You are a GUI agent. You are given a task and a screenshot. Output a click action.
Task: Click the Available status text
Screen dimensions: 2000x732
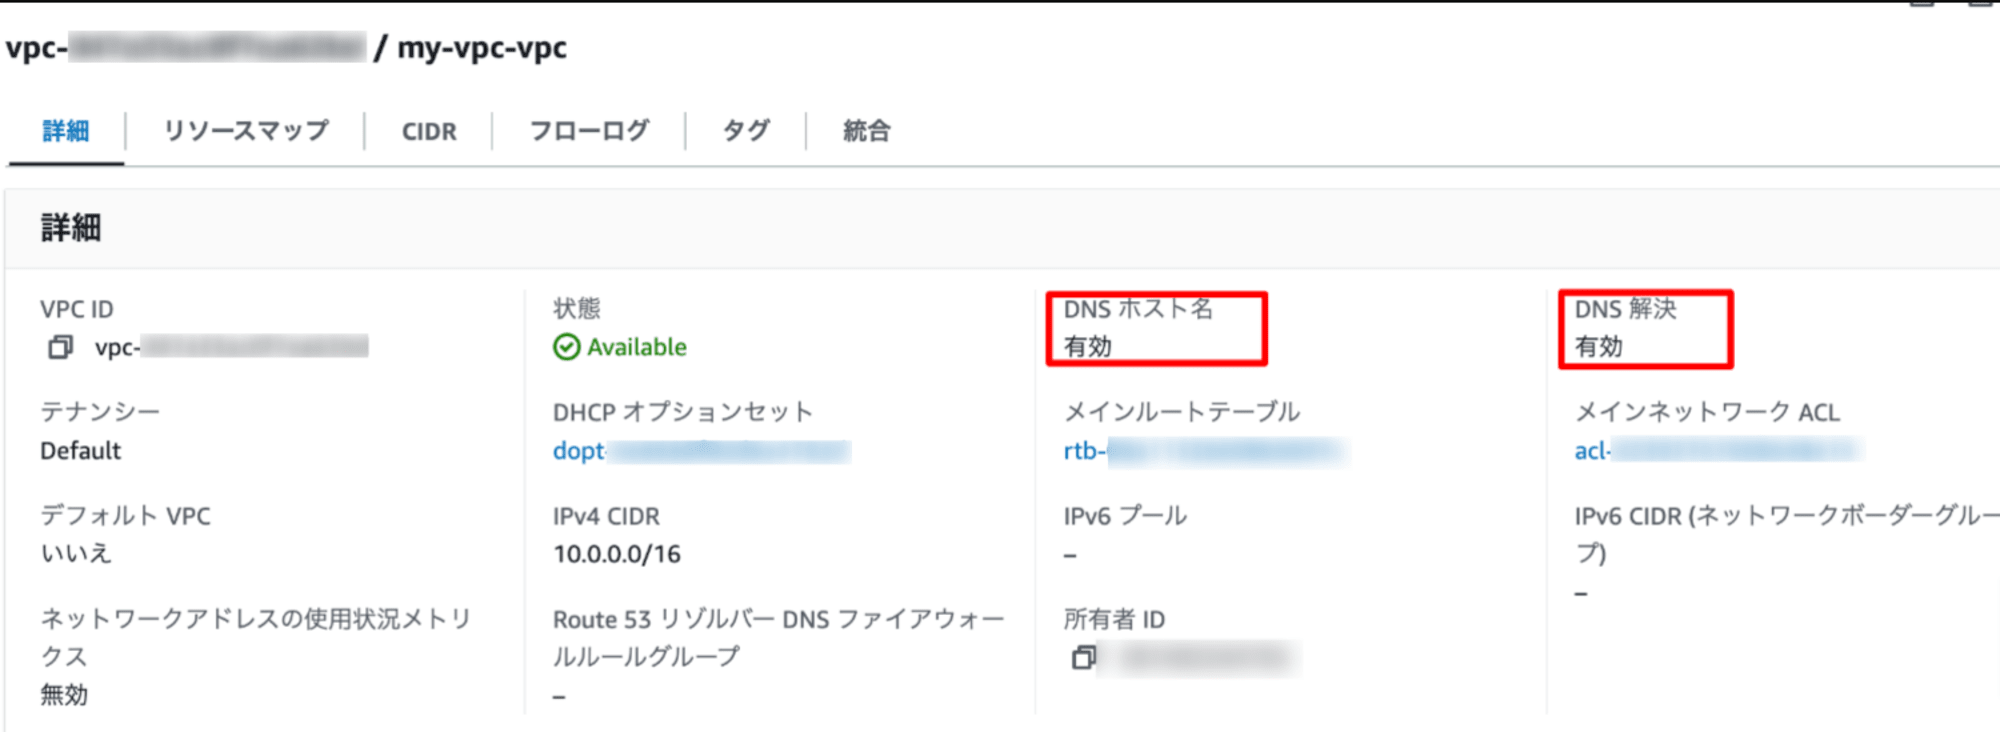point(637,347)
